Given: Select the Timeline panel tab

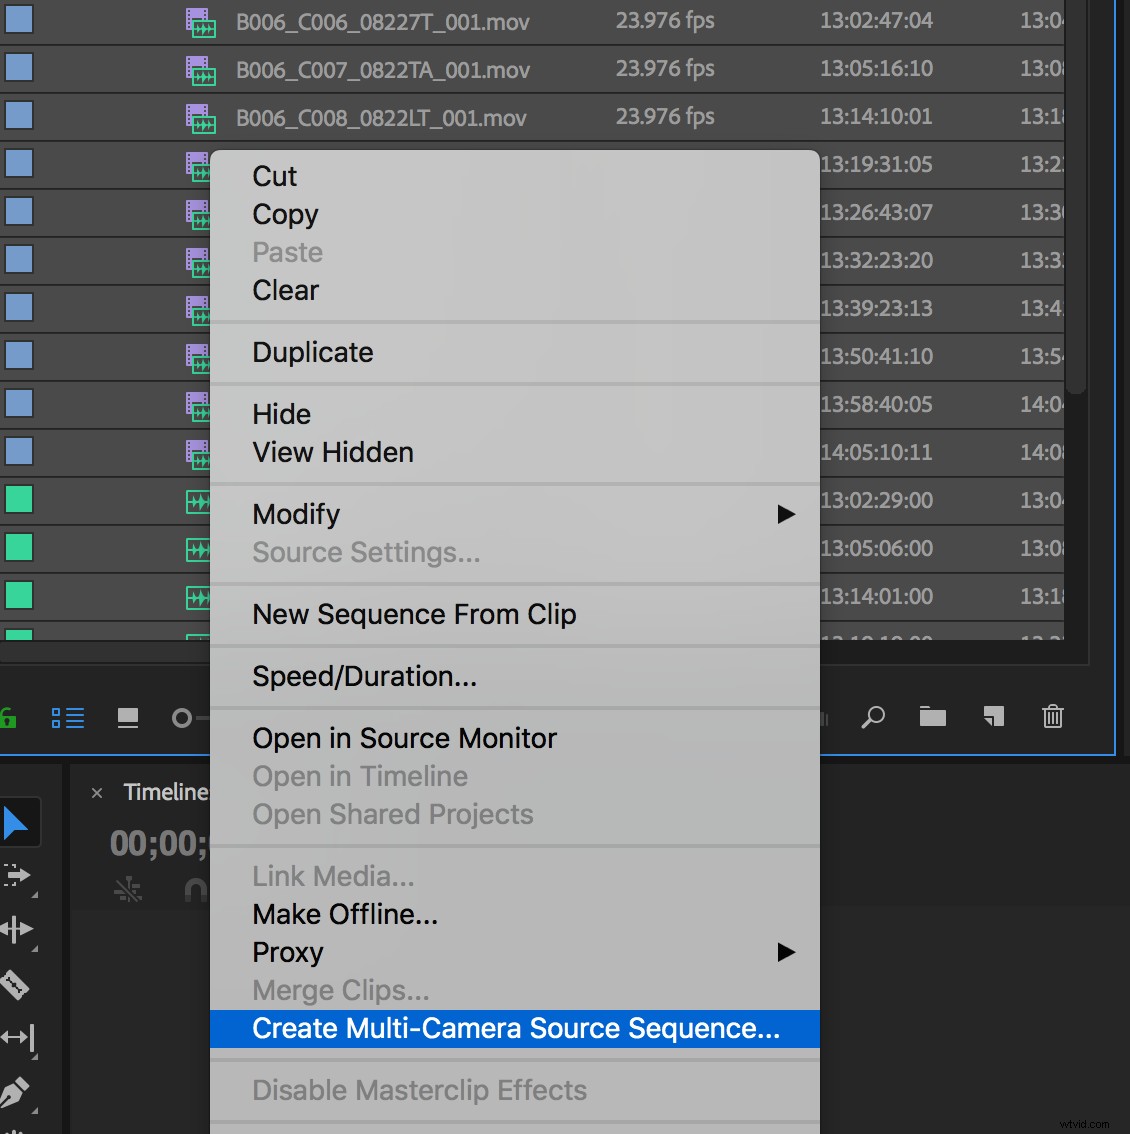Looking at the screenshot, I should pyautogui.click(x=165, y=791).
